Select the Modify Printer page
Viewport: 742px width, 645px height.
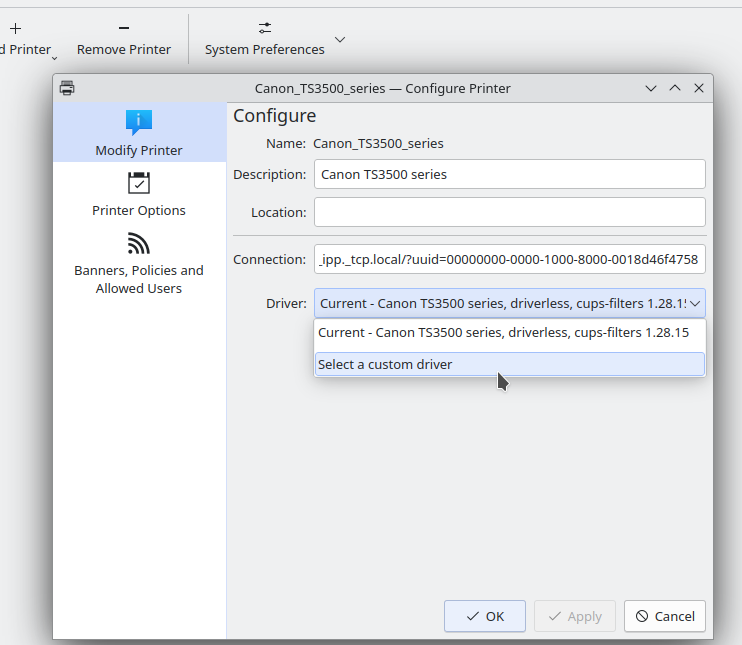[139, 133]
